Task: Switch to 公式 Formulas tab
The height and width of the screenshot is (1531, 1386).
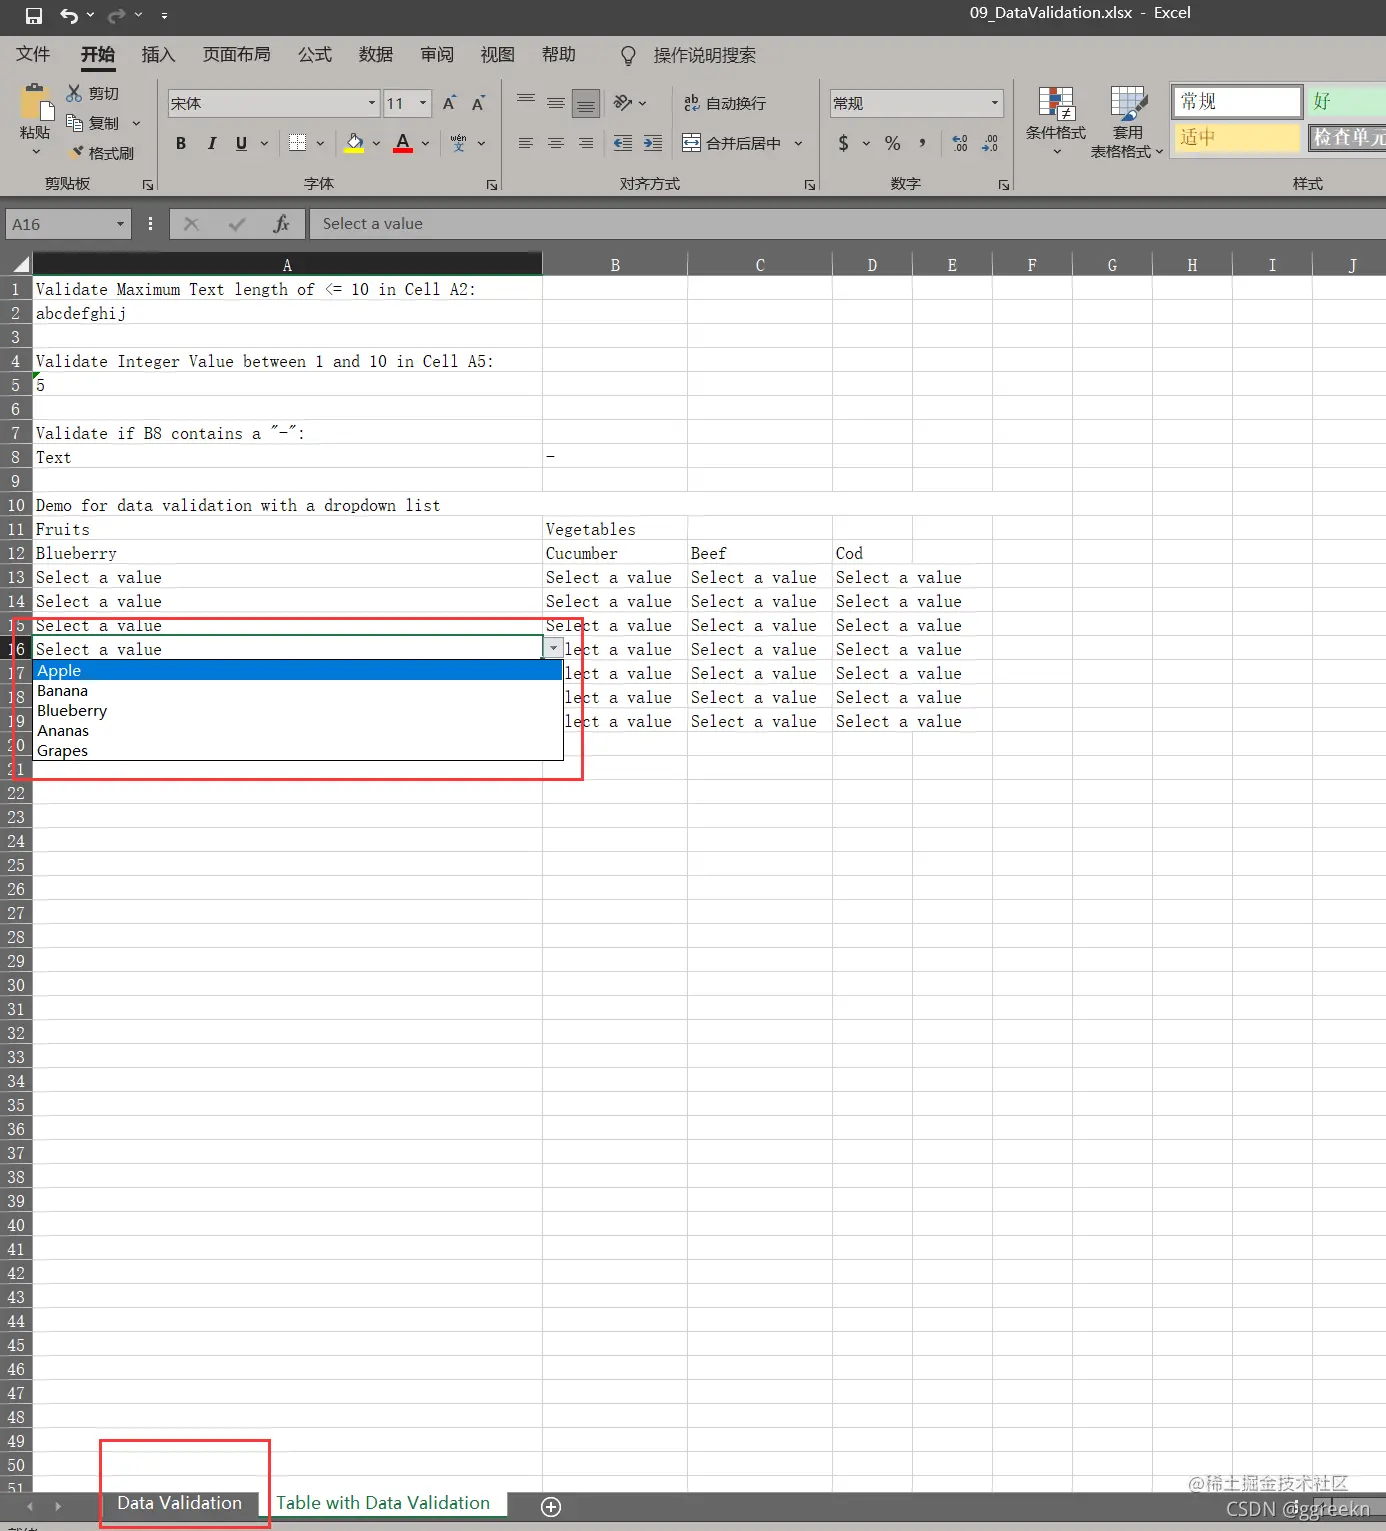Action: [x=315, y=54]
